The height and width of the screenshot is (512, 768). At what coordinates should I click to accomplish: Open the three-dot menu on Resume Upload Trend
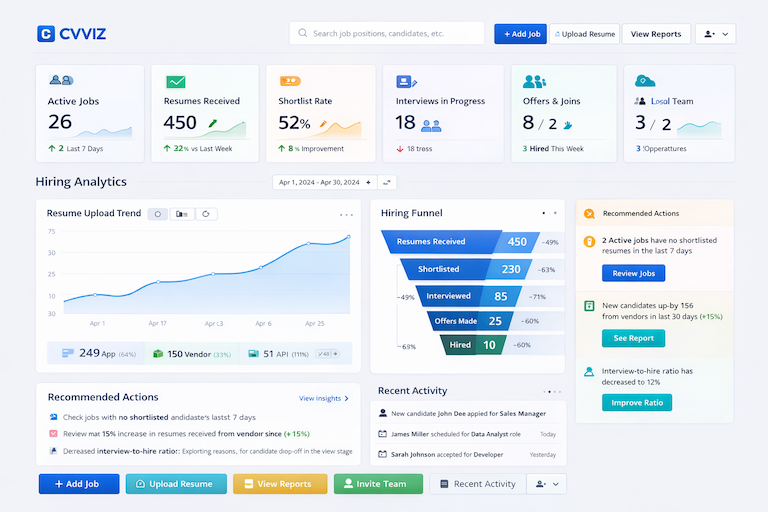pyautogui.click(x=346, y=215)
